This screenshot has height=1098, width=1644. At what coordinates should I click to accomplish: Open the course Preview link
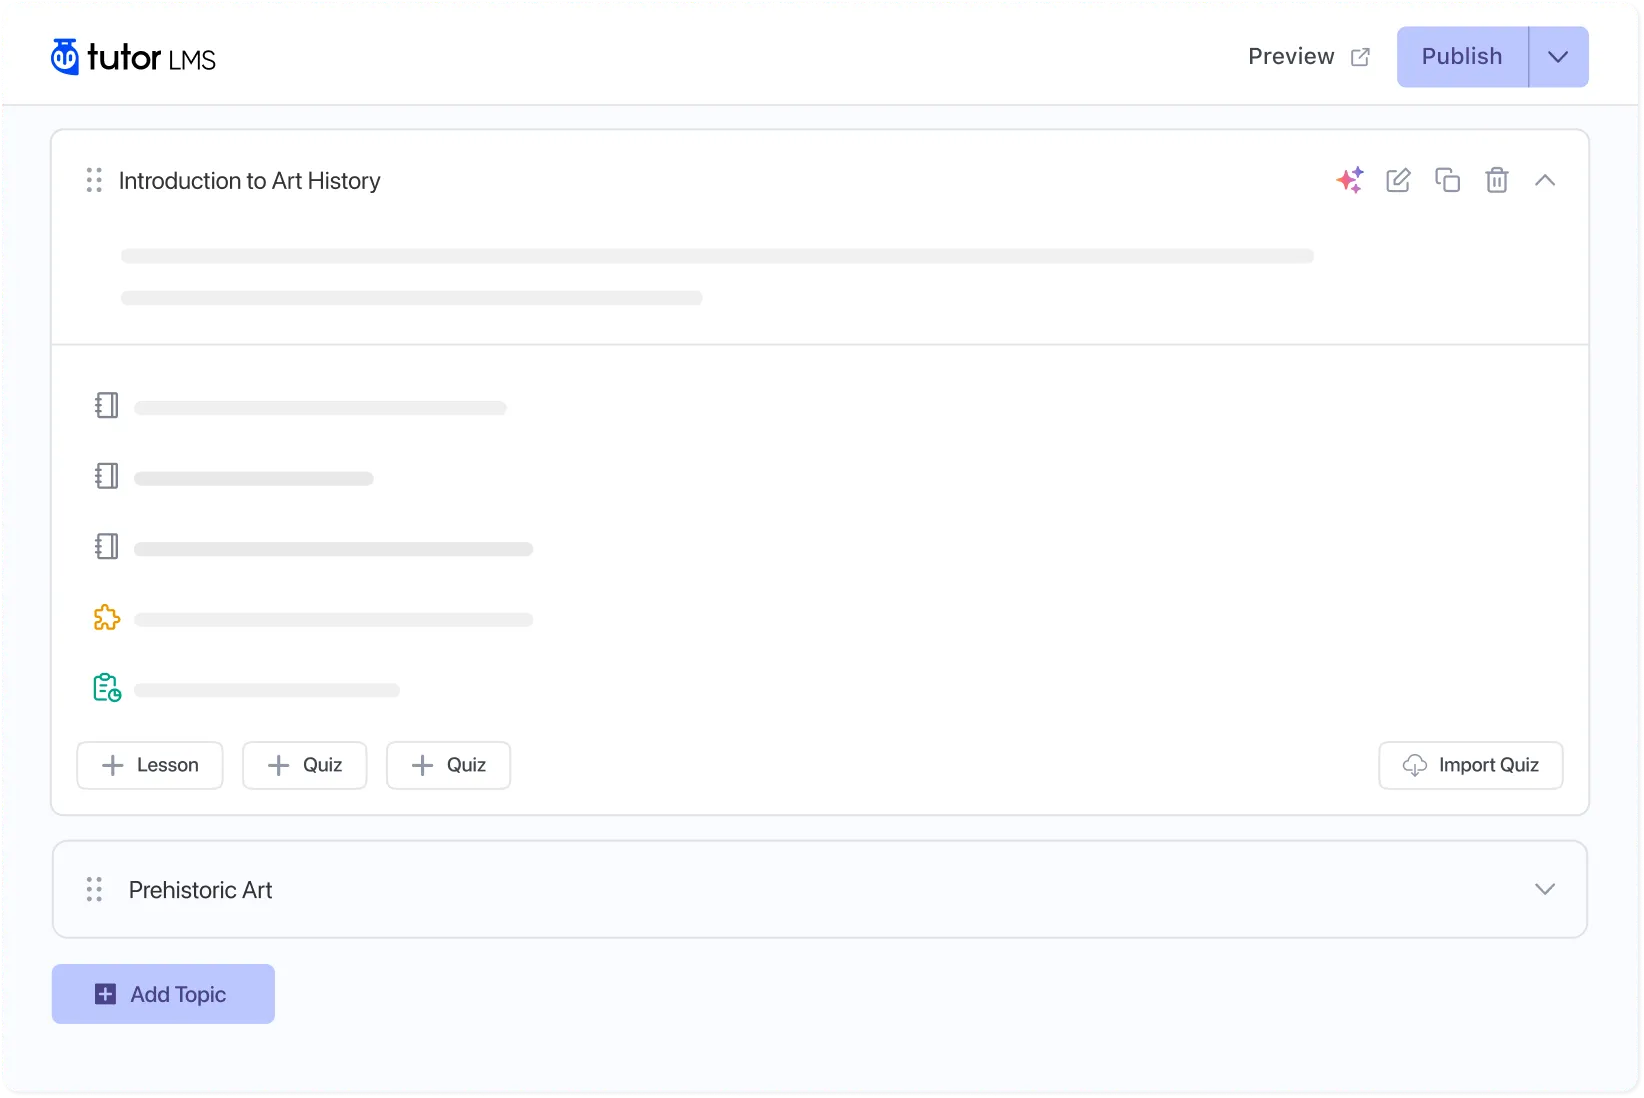tap(1308, 57)
